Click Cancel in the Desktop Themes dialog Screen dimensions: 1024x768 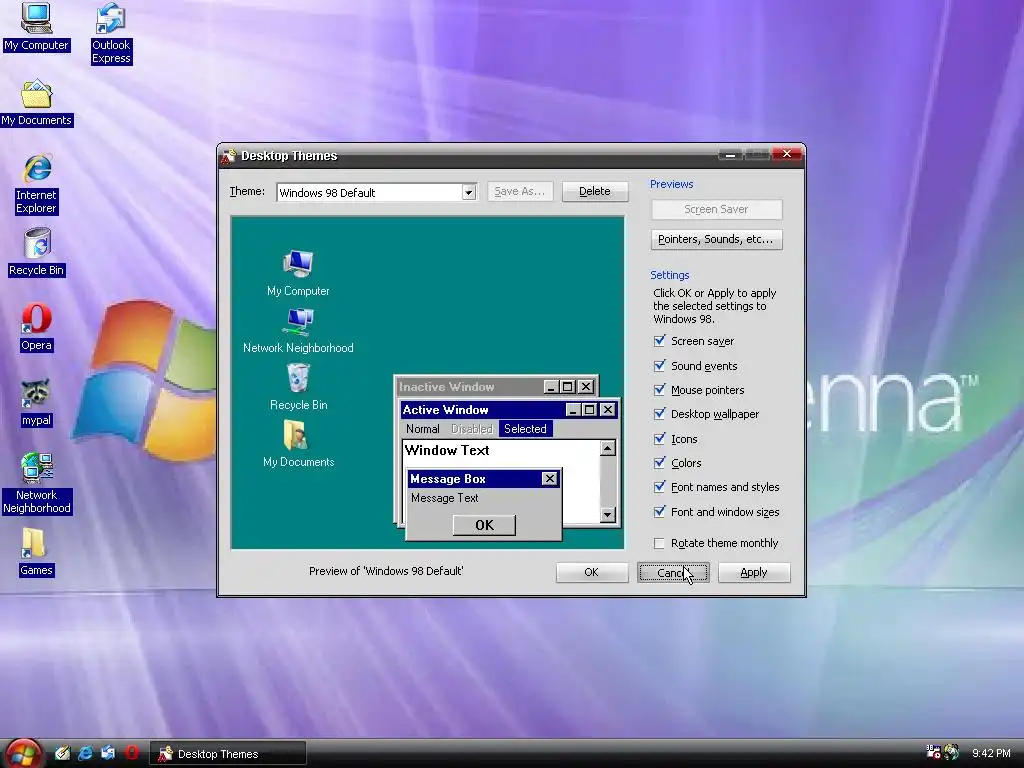click(673, 573)
